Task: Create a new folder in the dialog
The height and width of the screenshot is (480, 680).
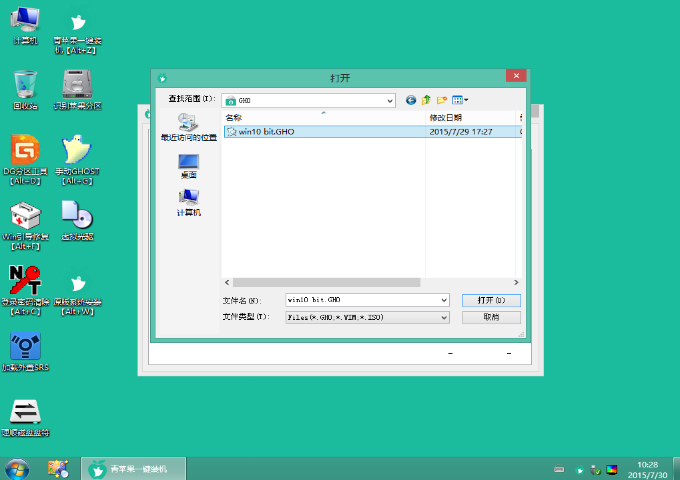Action: (x=442, y=100)
